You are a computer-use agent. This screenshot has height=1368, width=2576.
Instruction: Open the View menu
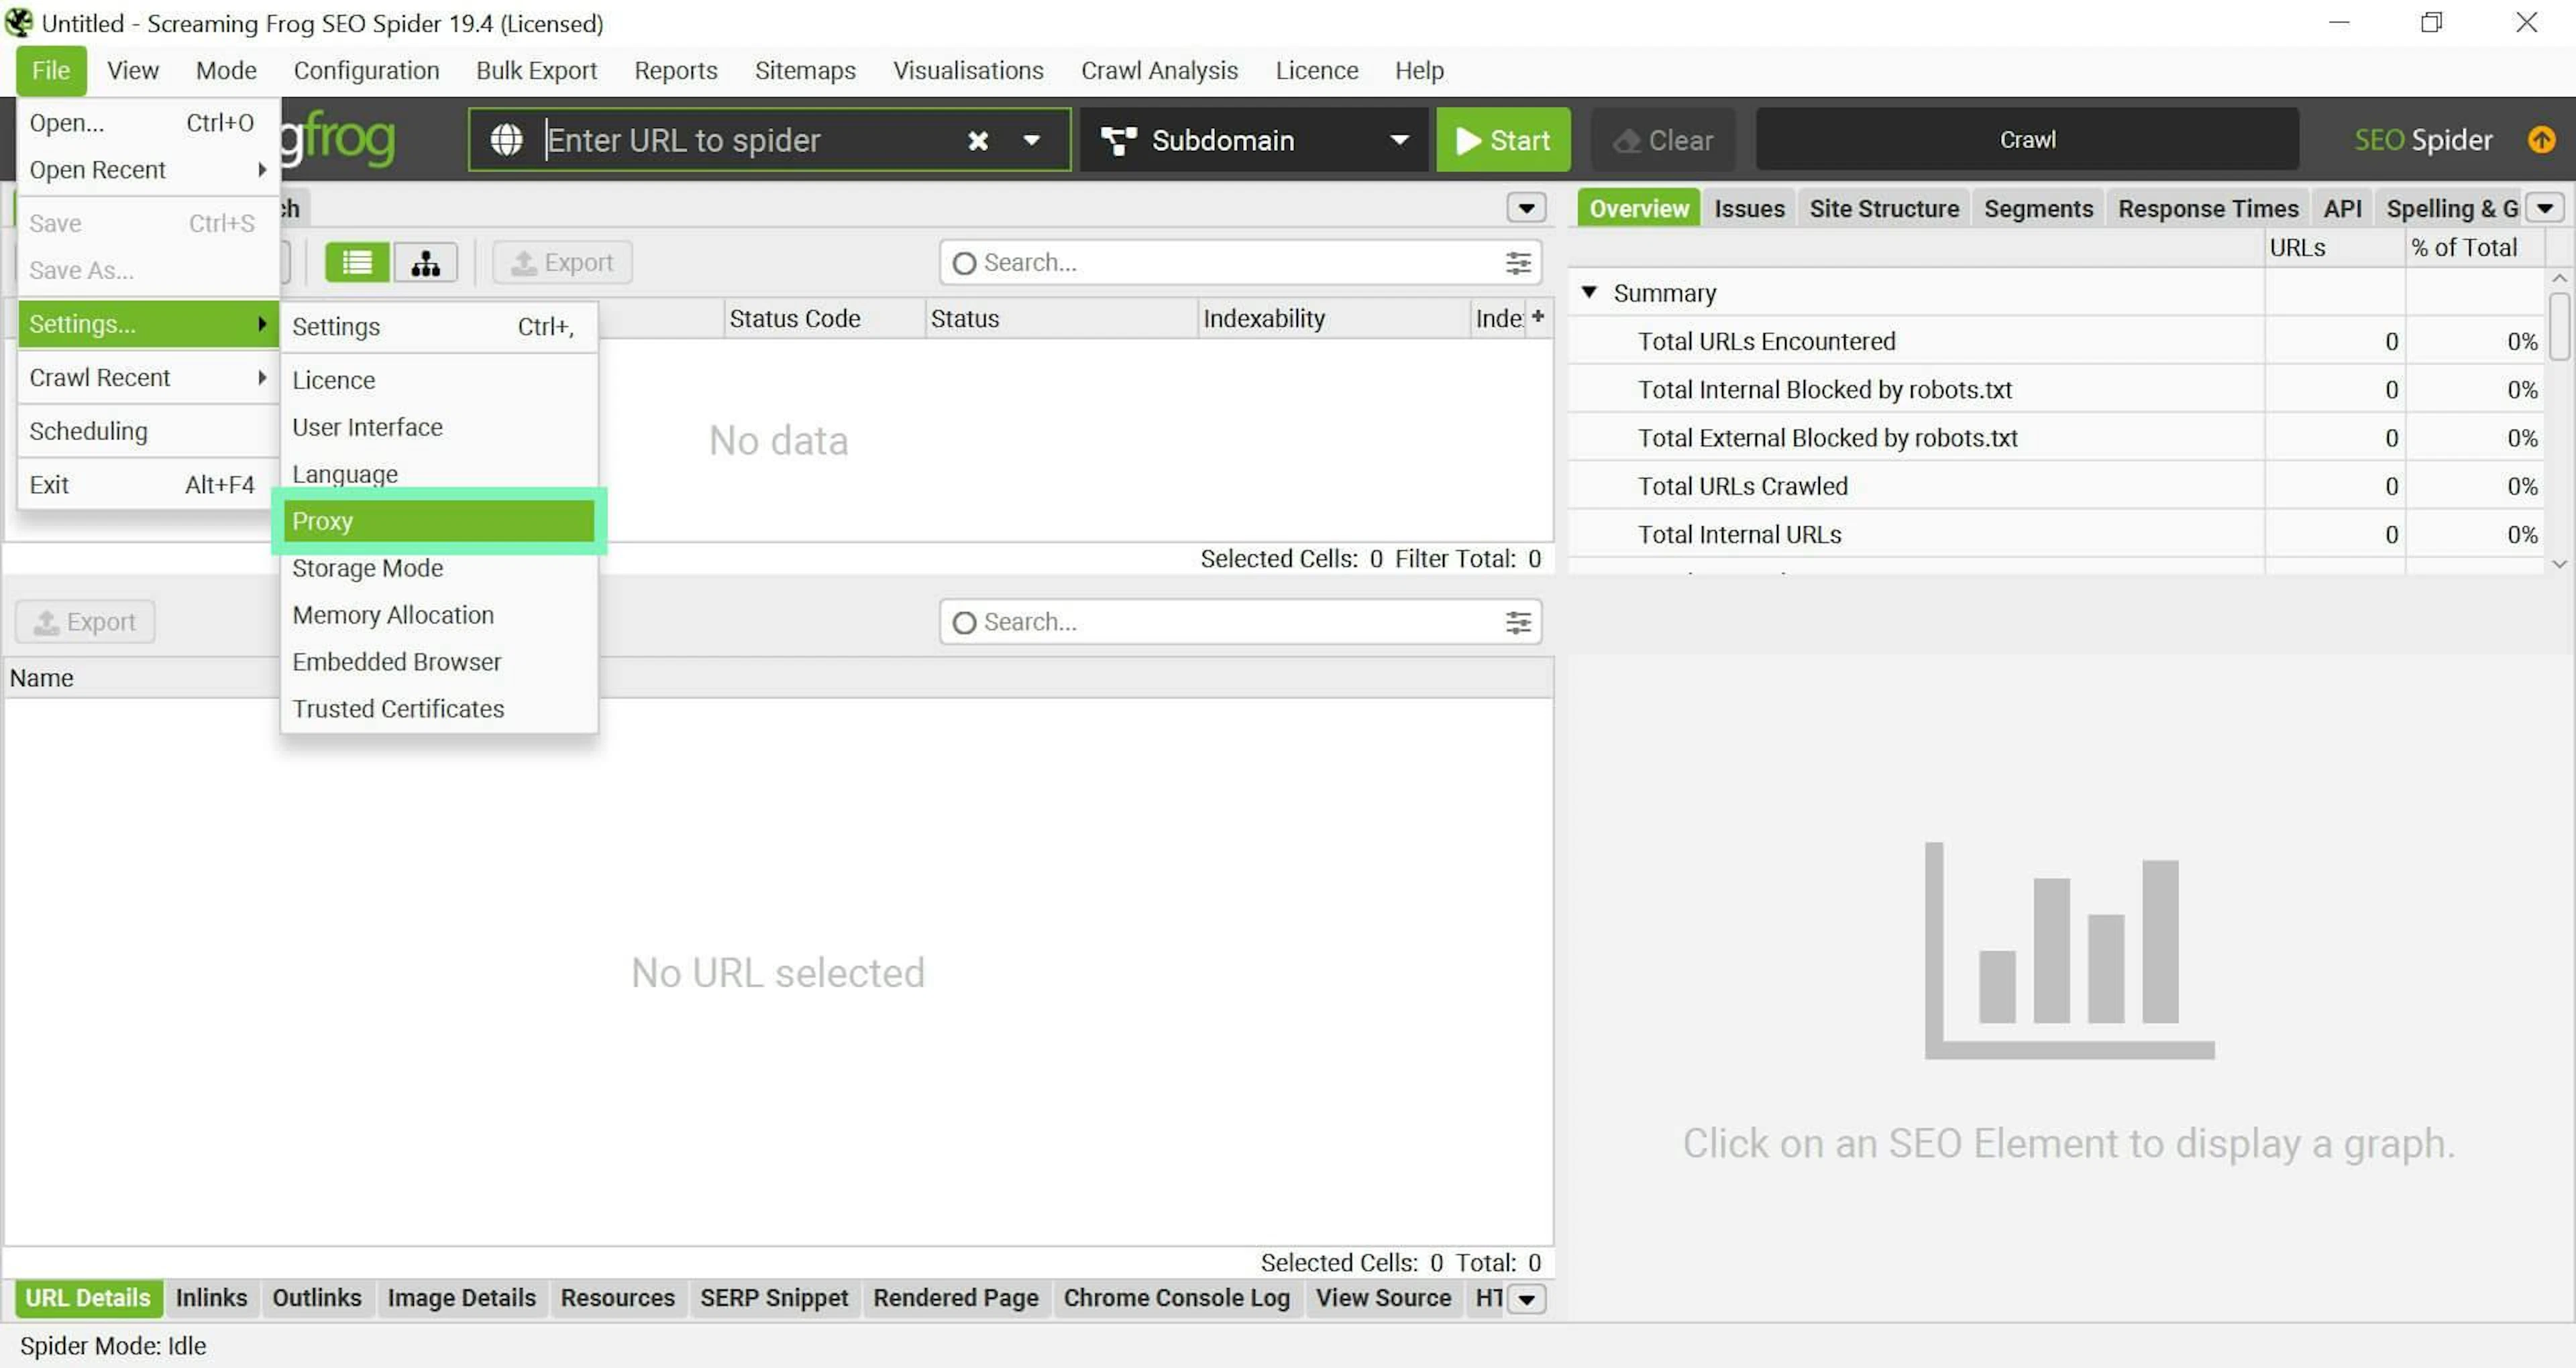click(x=133, y=71)
